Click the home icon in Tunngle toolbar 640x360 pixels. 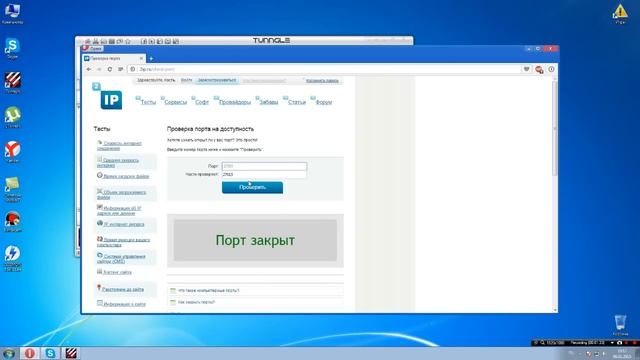[88, 41]
